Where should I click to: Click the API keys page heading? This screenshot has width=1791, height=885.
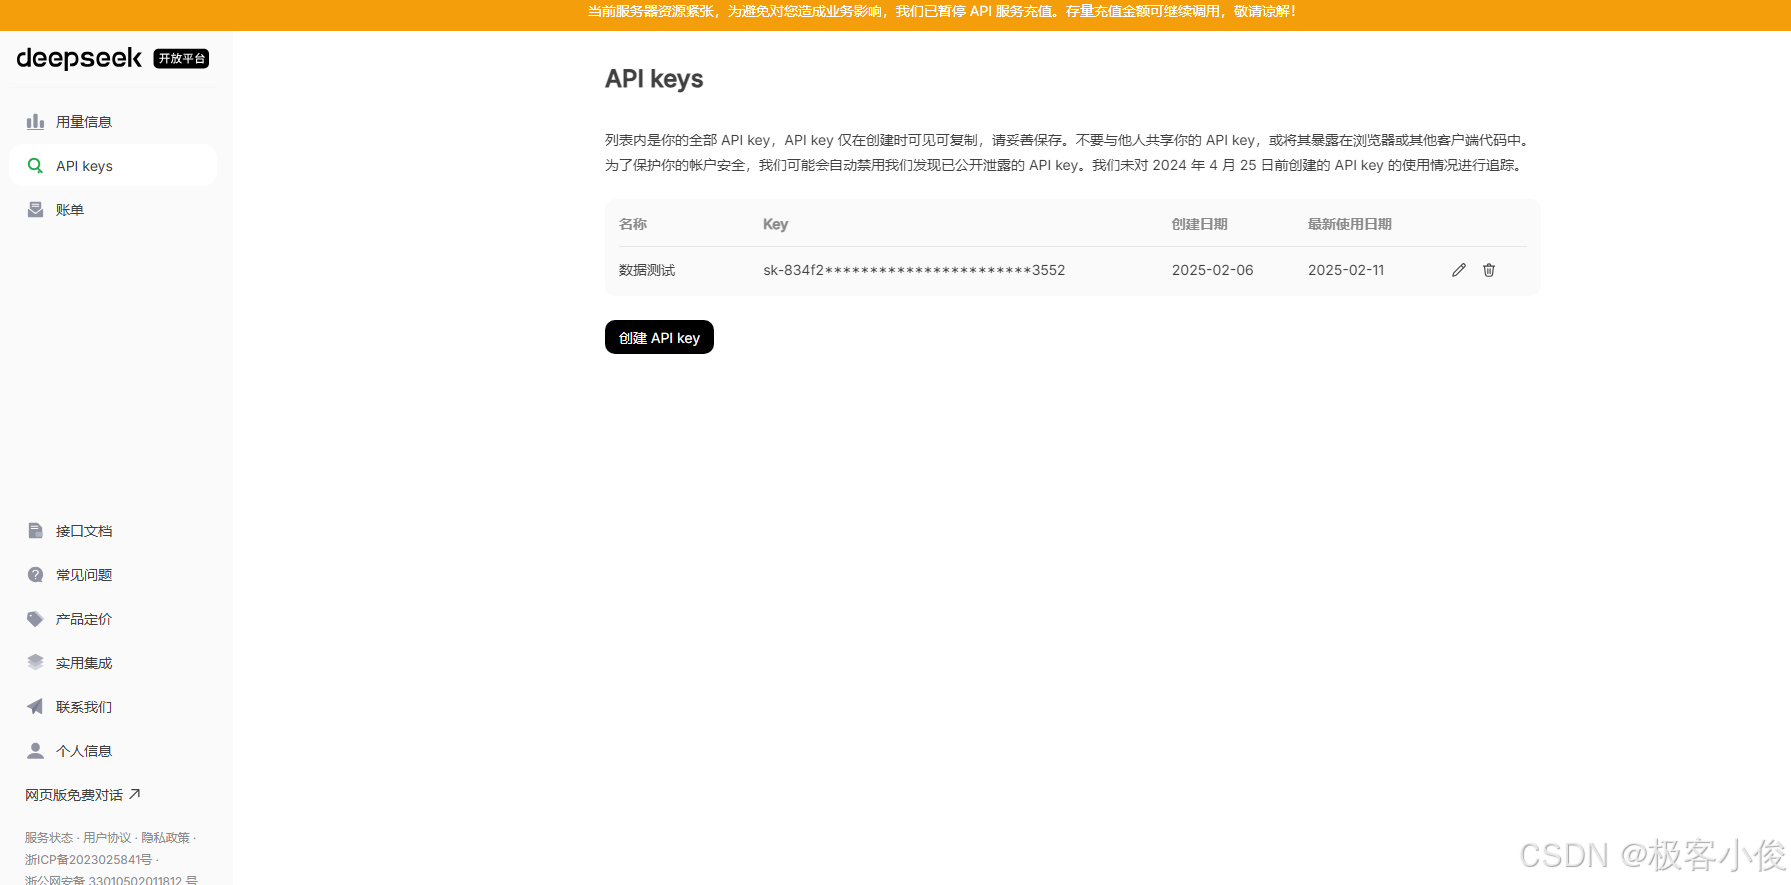654,79
